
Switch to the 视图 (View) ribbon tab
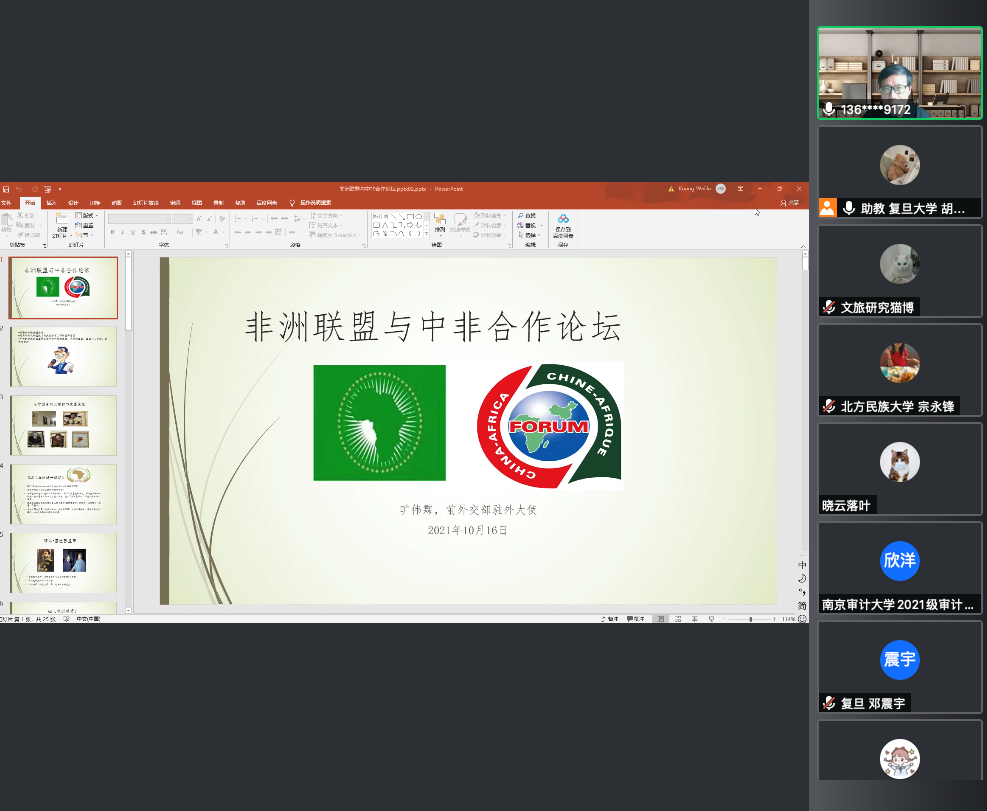pyautogui.click(x=196, y=203)
